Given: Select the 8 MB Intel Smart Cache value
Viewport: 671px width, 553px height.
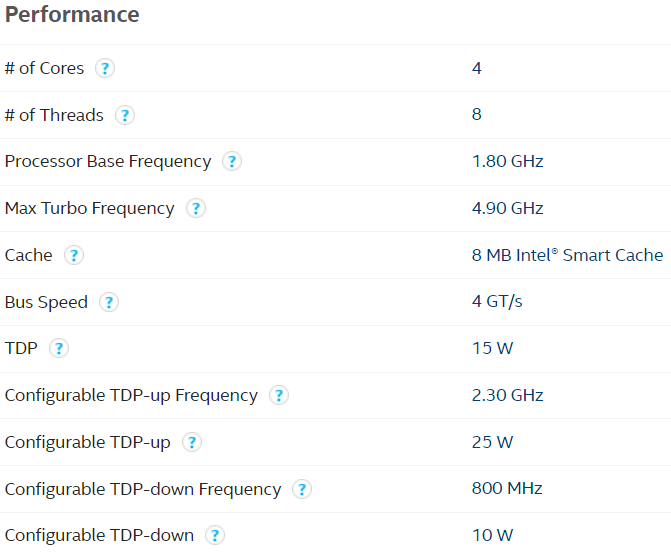Looking at the screenshot, I should point(567,255).
